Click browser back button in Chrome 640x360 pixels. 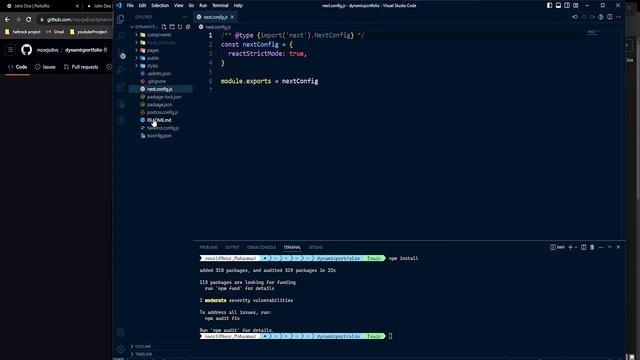pyautogui.click(x=7, y=19)
